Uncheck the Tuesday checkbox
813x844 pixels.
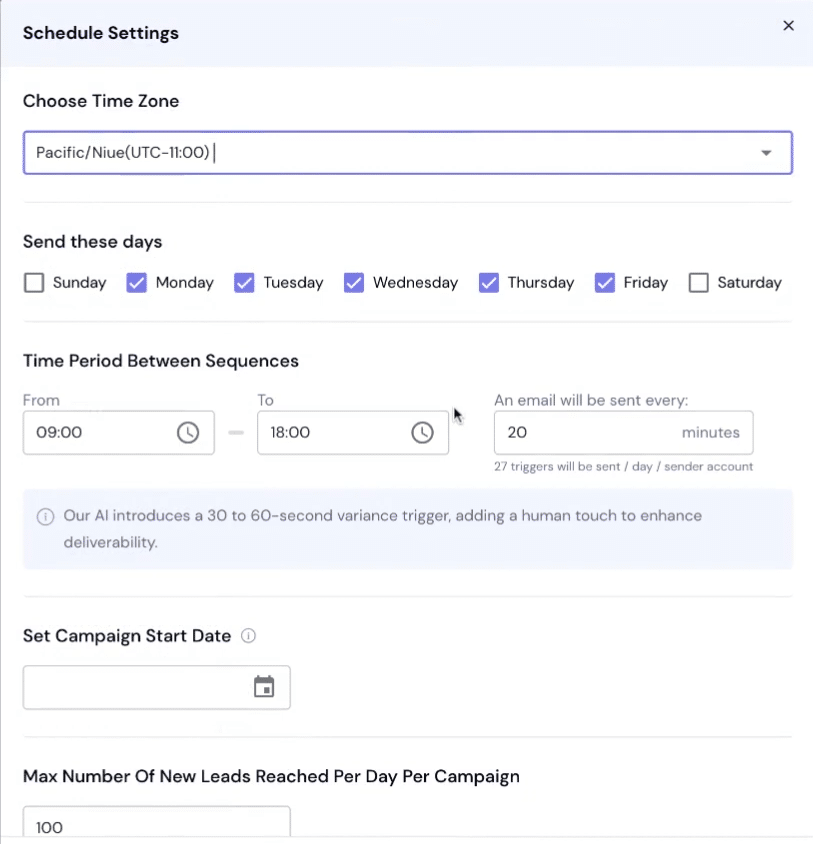[244, 283]
